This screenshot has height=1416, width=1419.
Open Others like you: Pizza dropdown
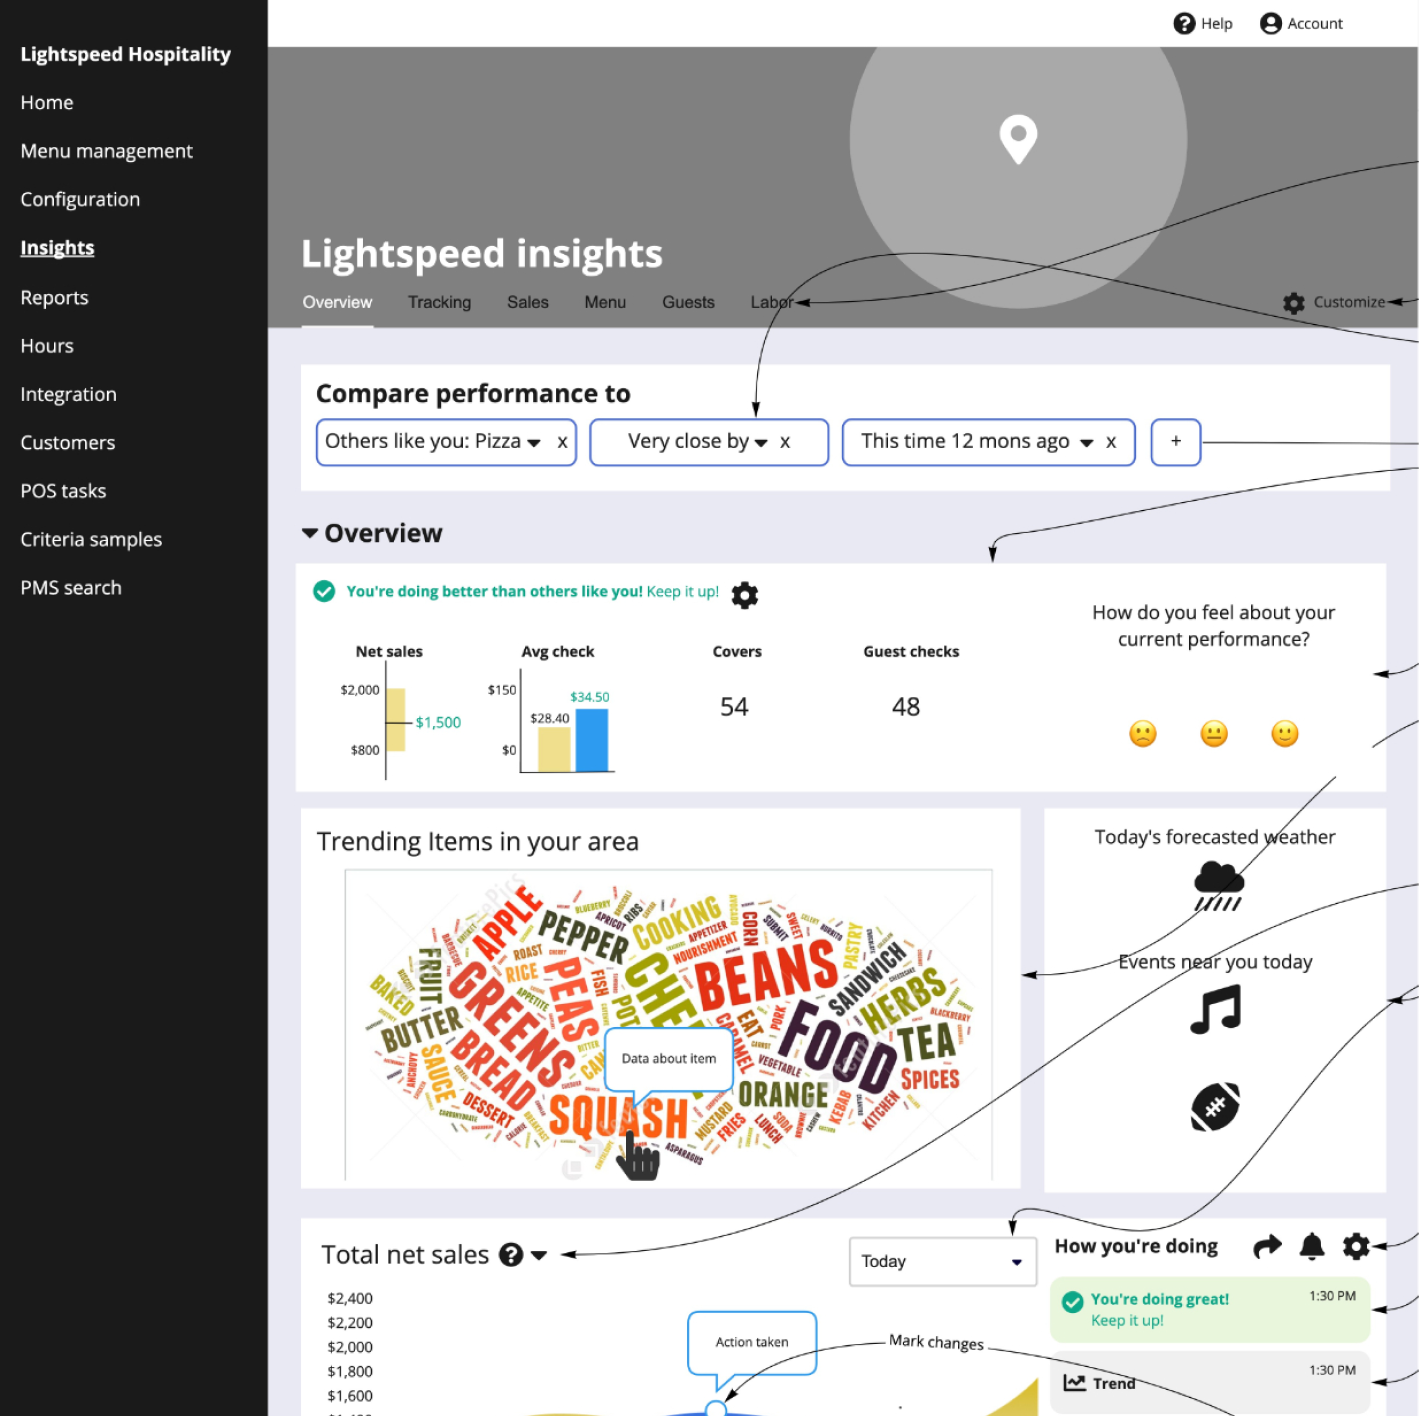[x=534, y=443]
